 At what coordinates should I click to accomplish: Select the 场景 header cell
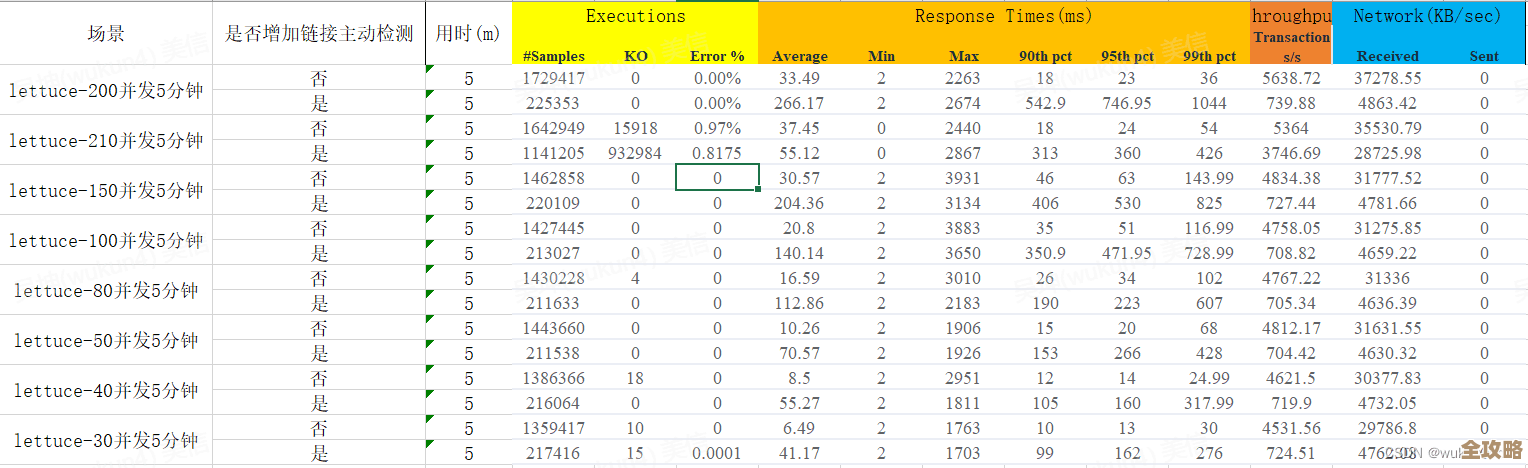pos(106,33)
